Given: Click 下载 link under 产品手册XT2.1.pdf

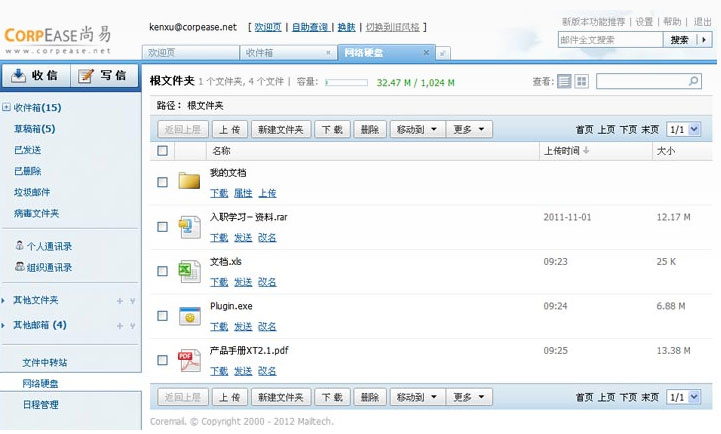Looking at the screenshot, I should click(x=219, y=371).
